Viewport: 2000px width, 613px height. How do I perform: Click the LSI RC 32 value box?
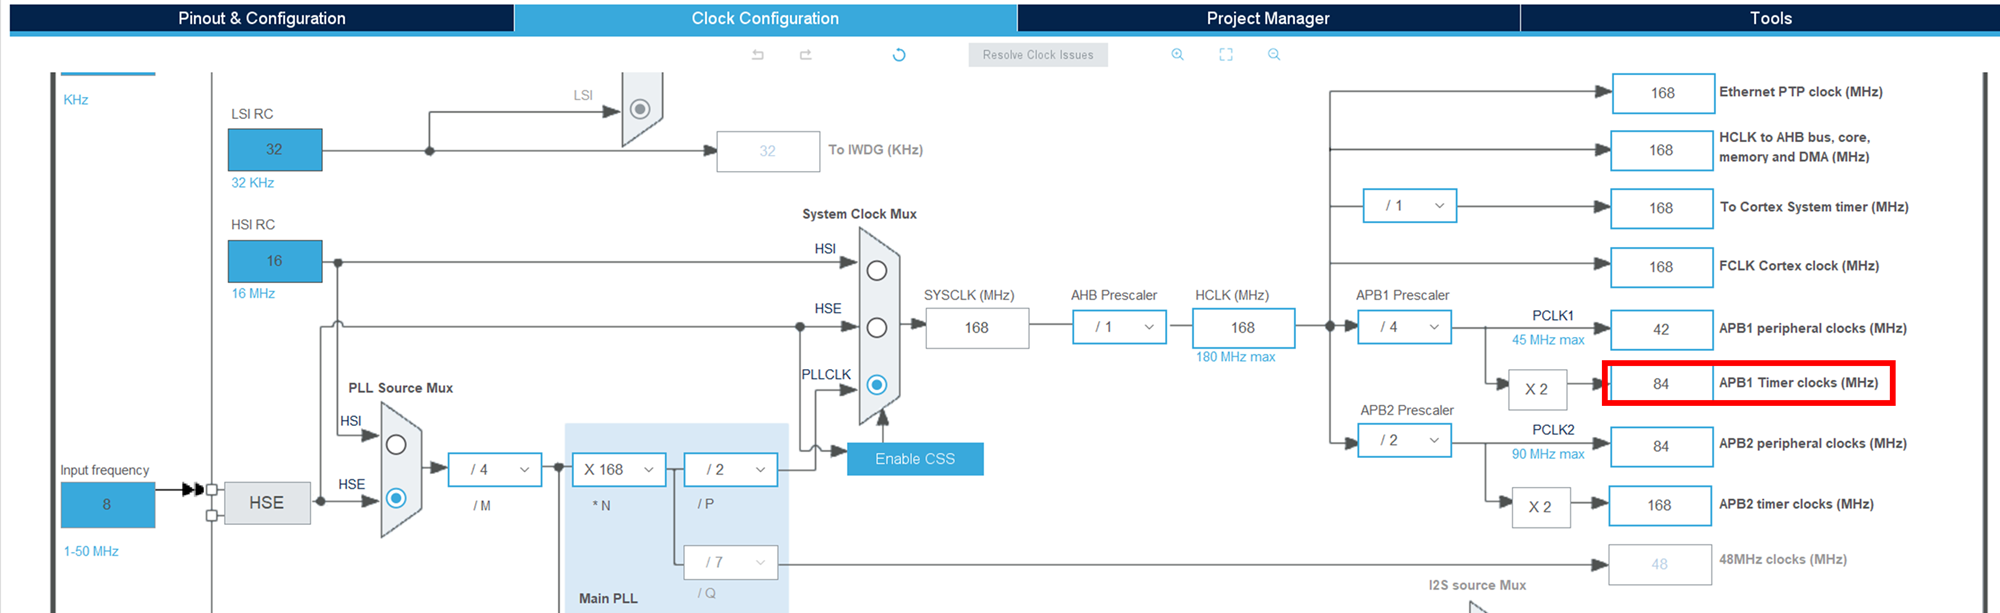[275, 150]
